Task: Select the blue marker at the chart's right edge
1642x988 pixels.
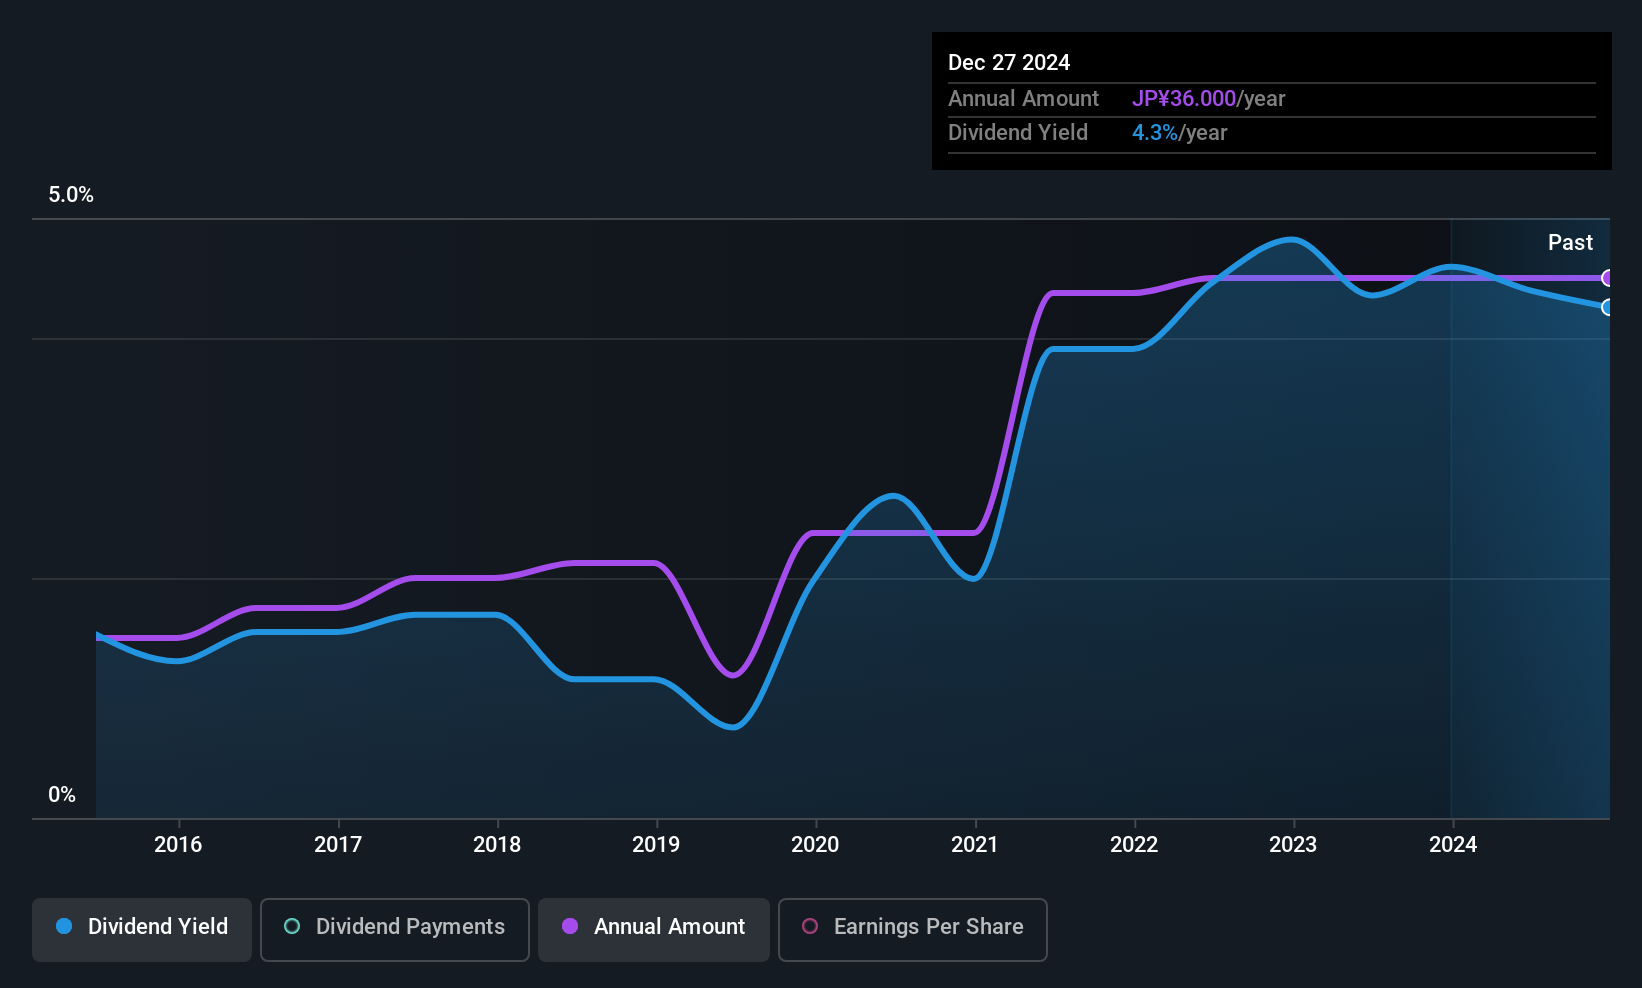Action: pyautogui.click(x=1607, y=308)
